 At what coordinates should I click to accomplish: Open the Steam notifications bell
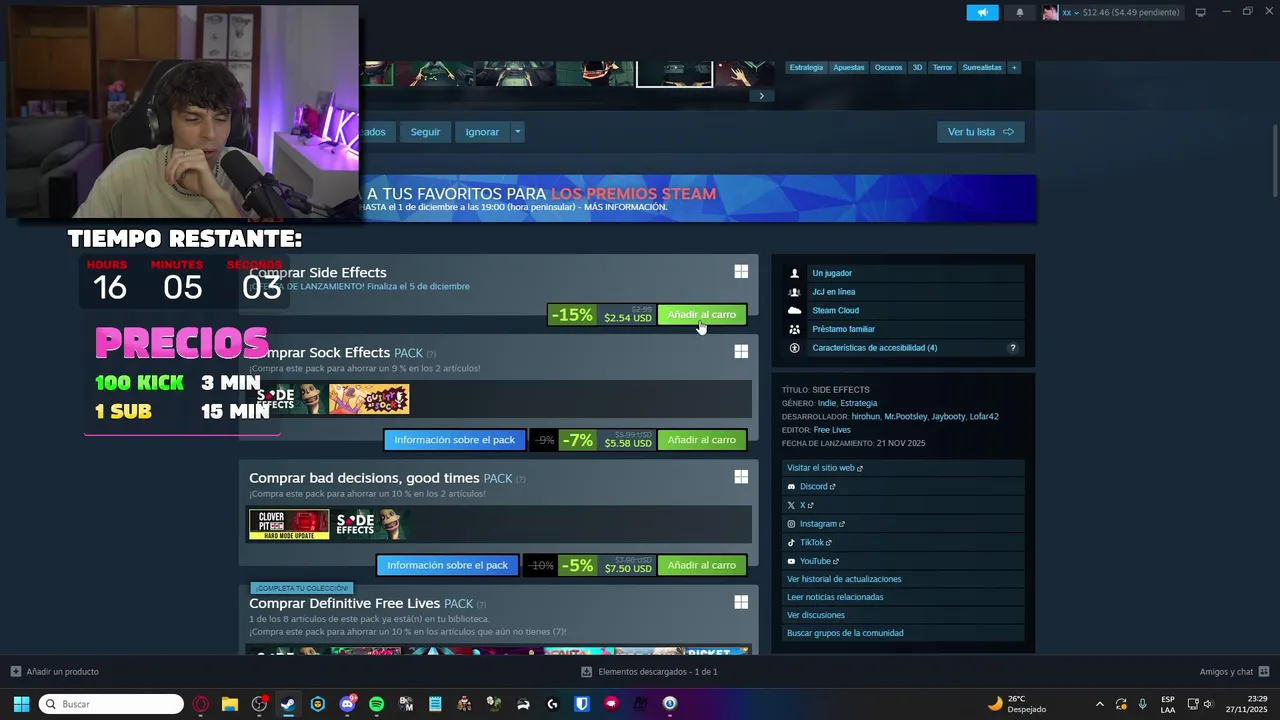pos(1020,12)
